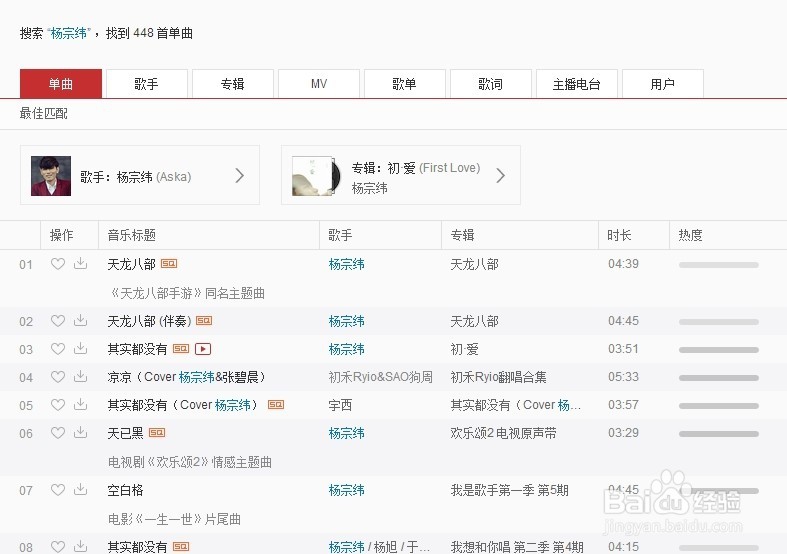Switch to the 歌手 tab
The height and width of the screenshot is (554, 787).
point(147,84)
